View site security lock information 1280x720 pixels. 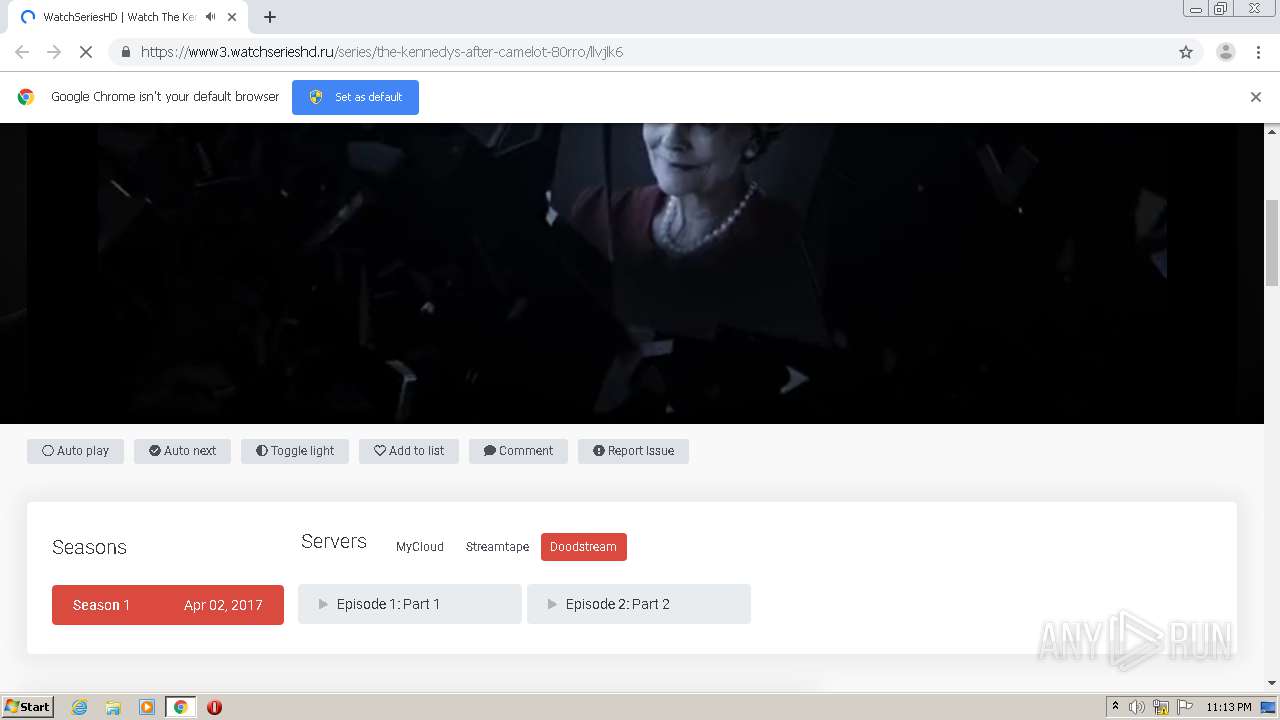pos(126,52)
